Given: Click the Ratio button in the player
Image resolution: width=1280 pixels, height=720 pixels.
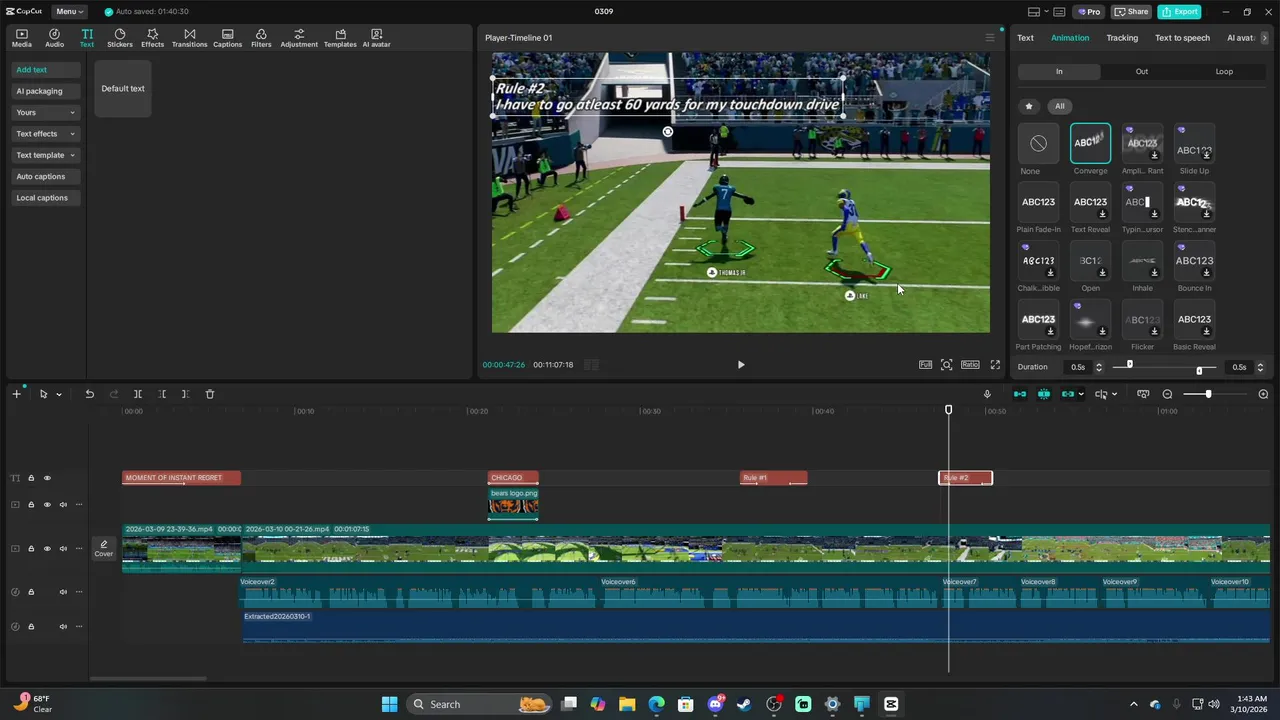Looking at the screenshot, I should point(970,365).
